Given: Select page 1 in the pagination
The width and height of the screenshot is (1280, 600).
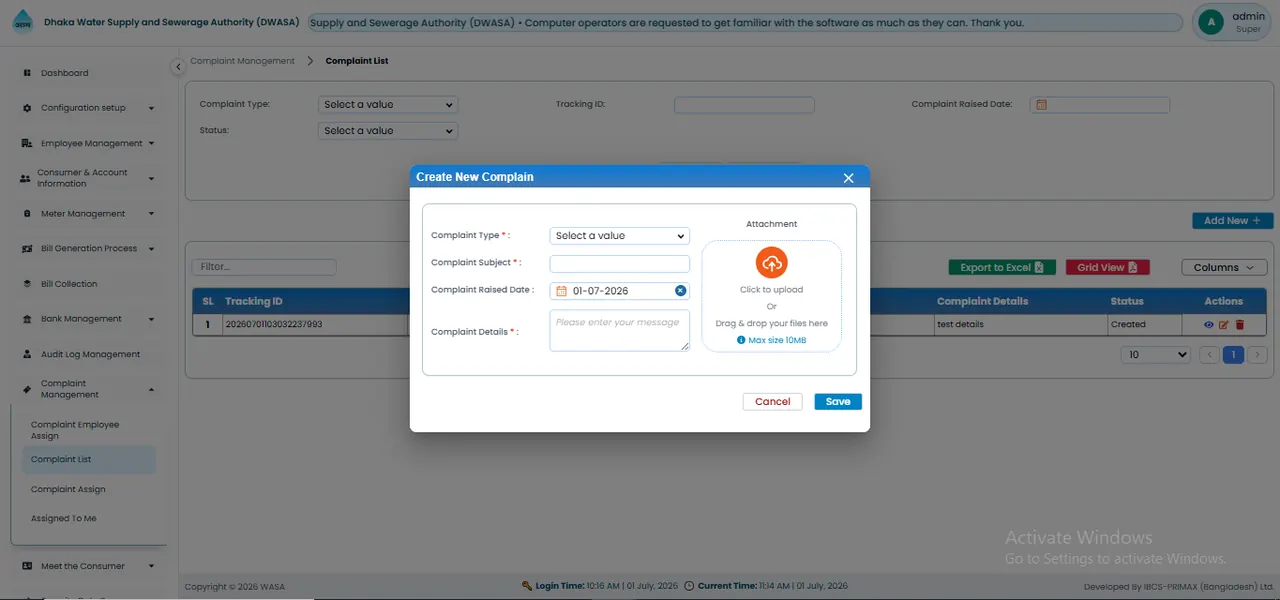Looking at the screenshot, I should (1234, 354).
